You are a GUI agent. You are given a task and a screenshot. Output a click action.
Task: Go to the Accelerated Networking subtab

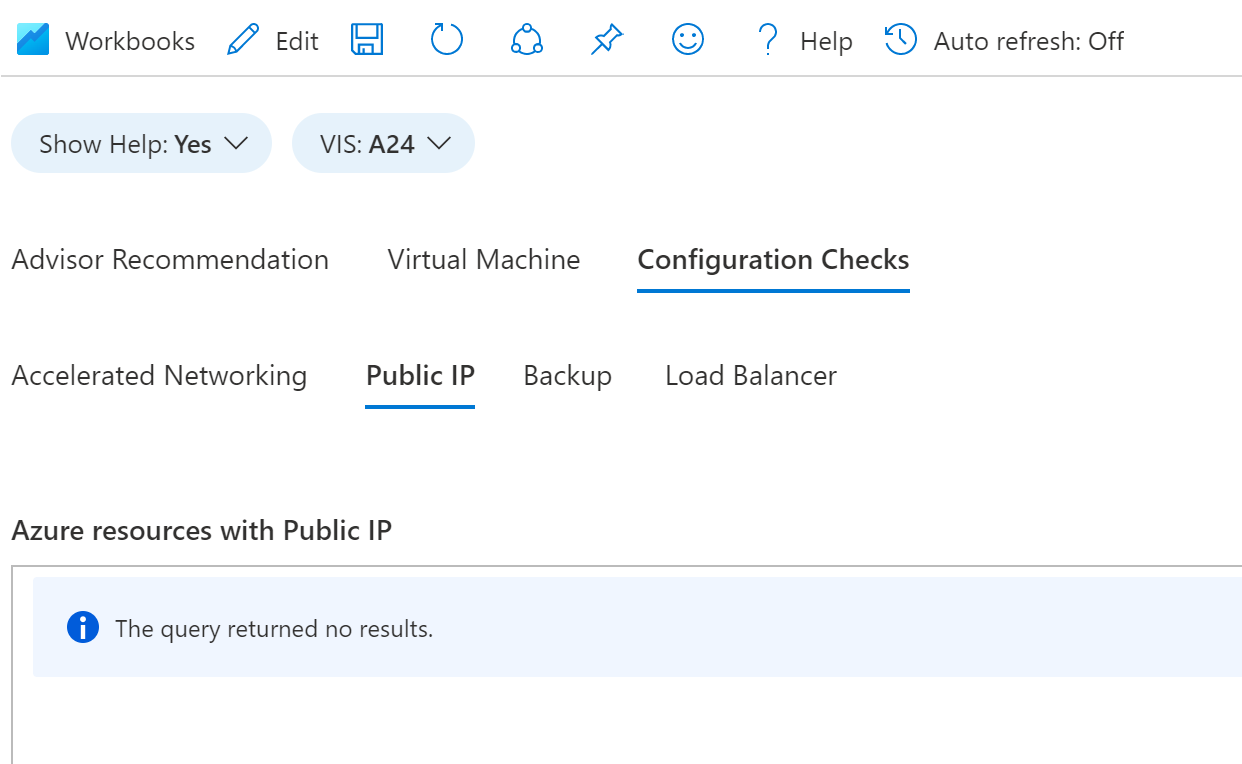pos(159,376)
